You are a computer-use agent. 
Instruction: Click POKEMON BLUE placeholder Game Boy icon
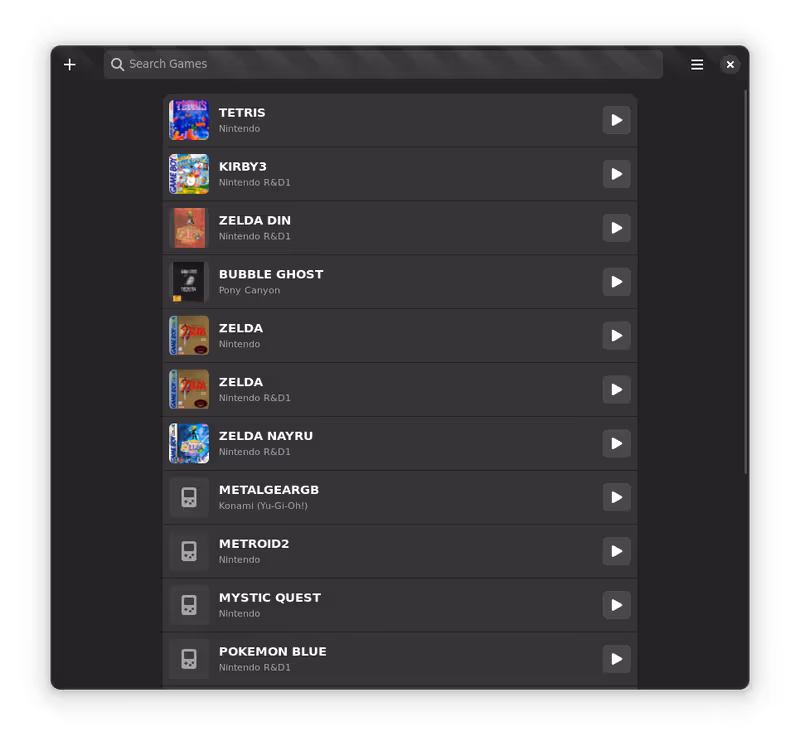(x=189, y=659)
